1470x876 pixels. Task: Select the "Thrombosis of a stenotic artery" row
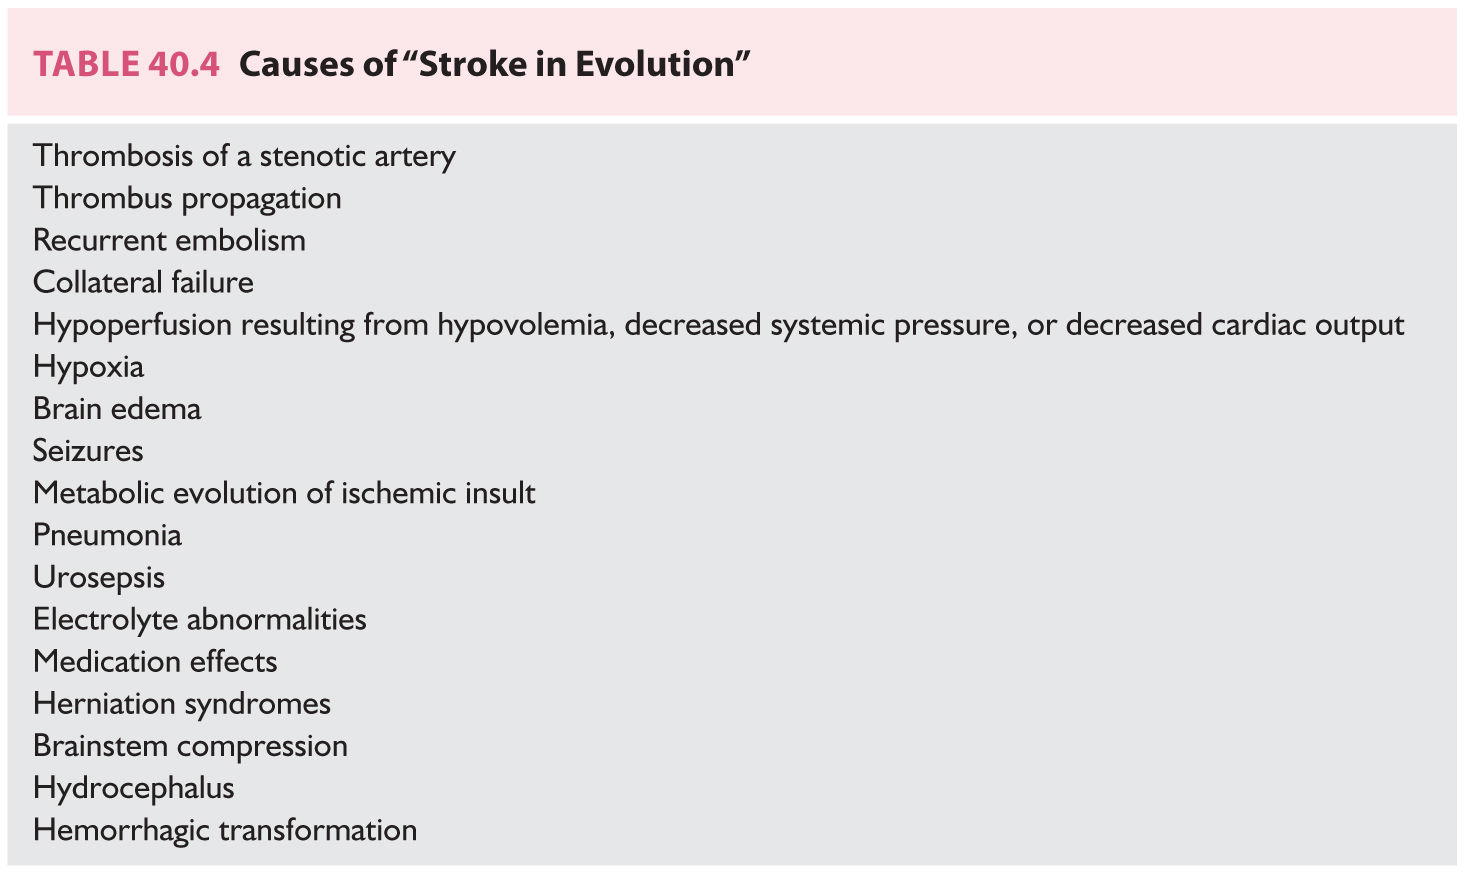pyautogui.click(x=244, y=156)
